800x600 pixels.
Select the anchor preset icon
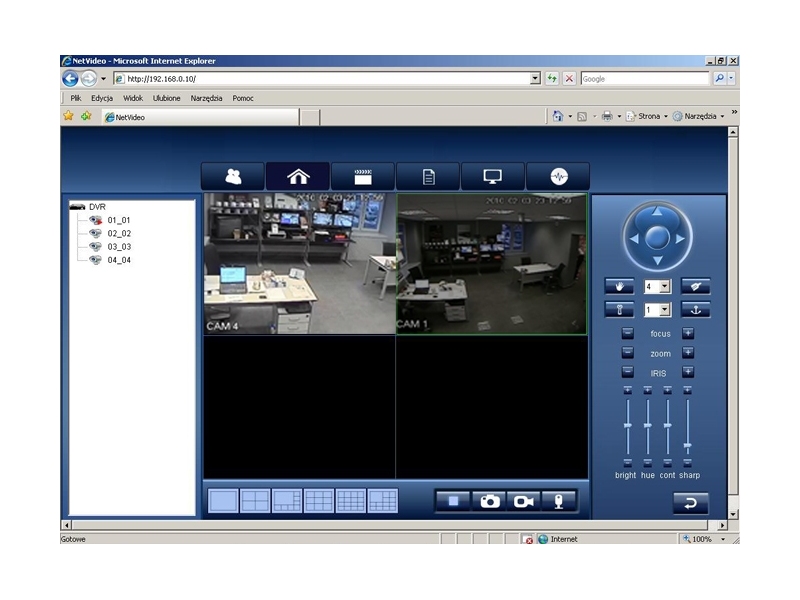pos(697,310)
